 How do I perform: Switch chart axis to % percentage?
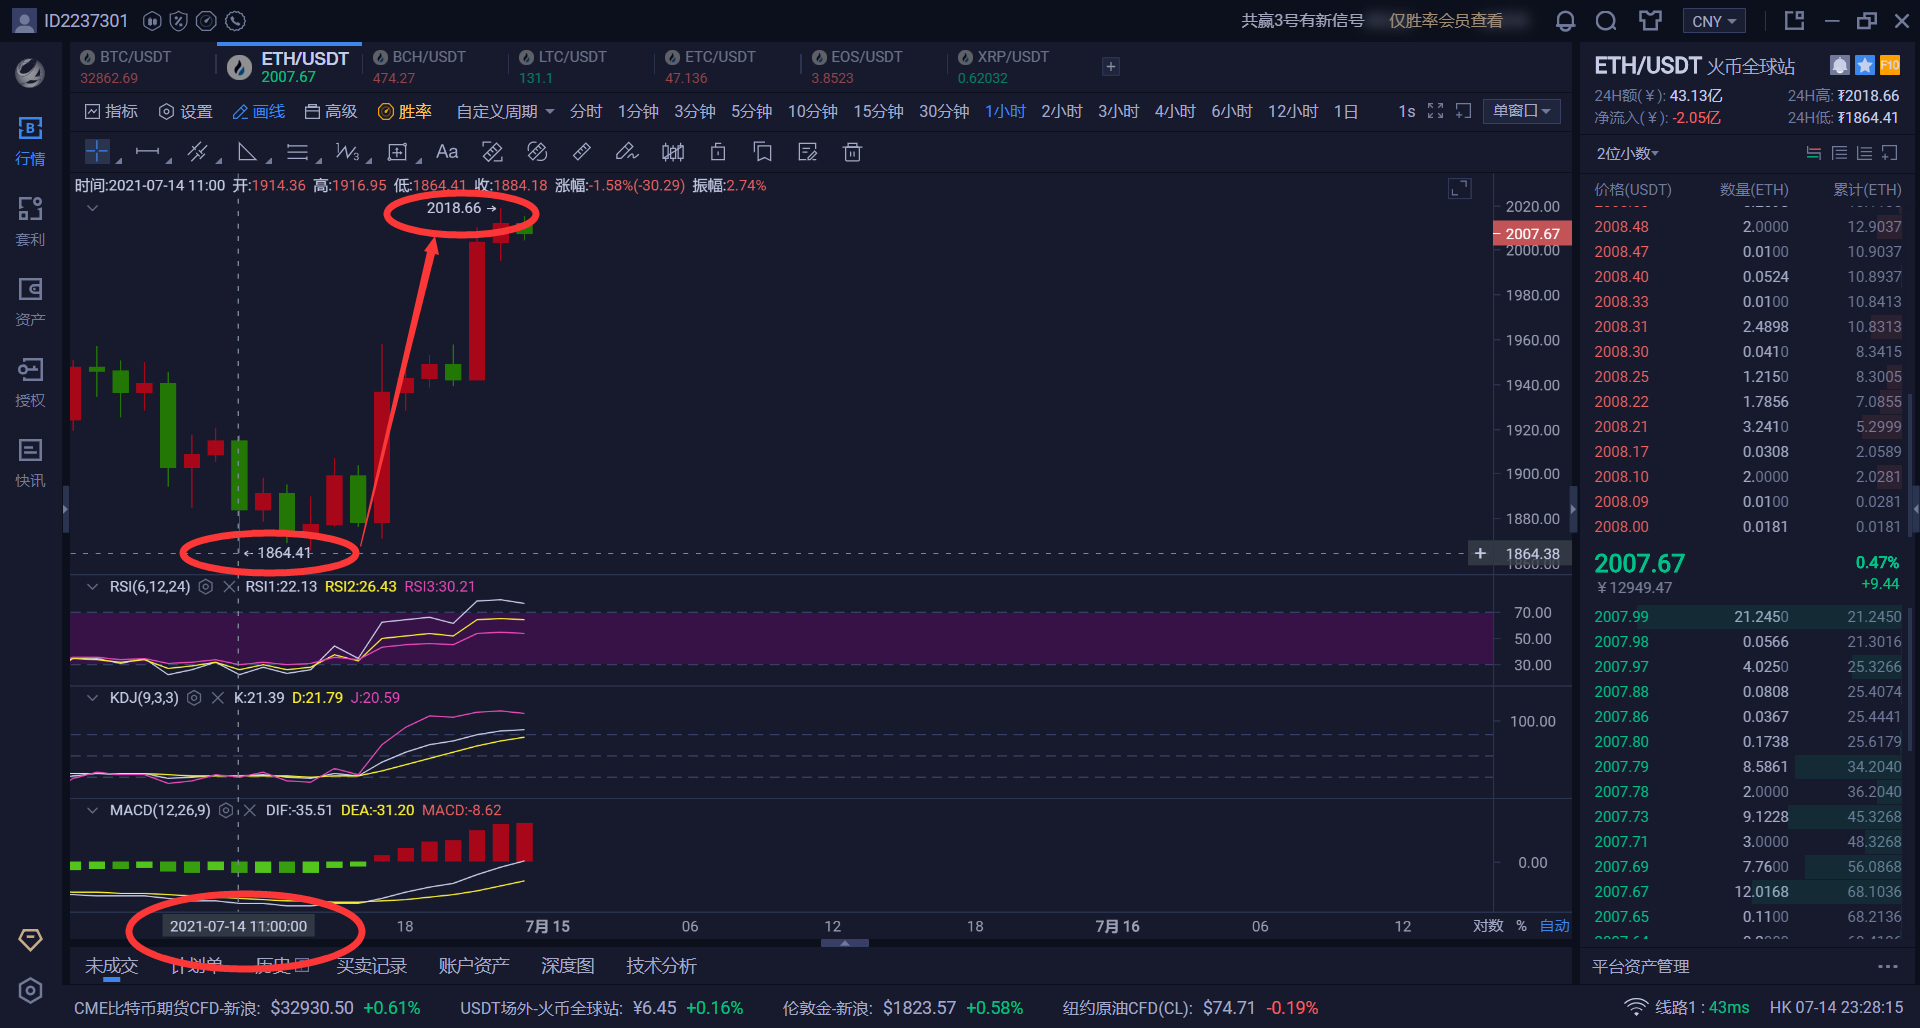[1521, 926]
